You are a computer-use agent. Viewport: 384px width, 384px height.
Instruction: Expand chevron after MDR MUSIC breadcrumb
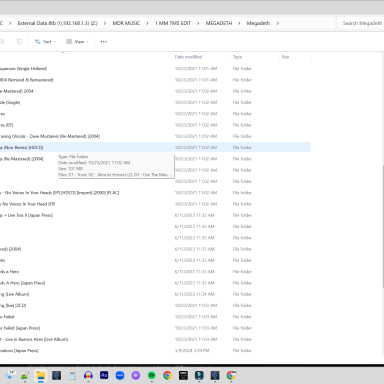coord(147,23)
